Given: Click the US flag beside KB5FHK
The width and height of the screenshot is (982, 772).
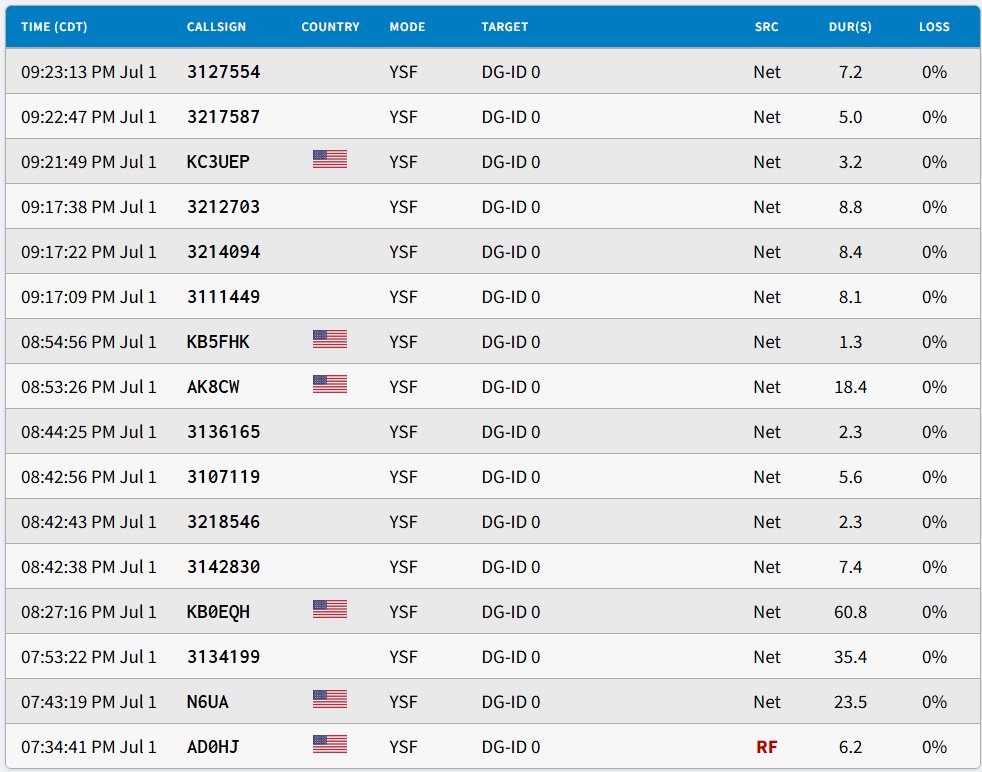Looking at the screenshot, I should (x=330, y=339).
